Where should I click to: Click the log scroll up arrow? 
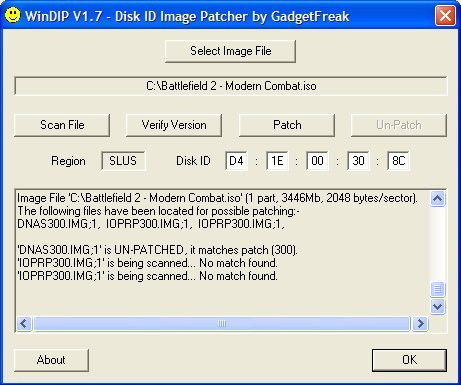tap(437, 199)
